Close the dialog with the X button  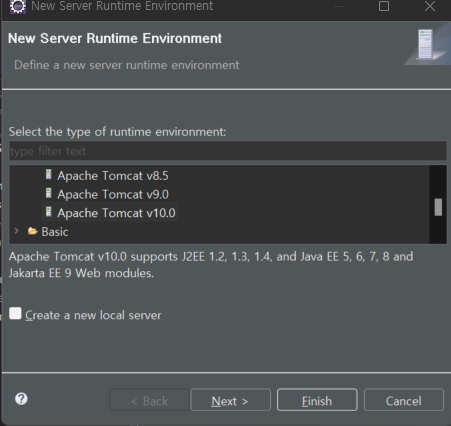430,6
